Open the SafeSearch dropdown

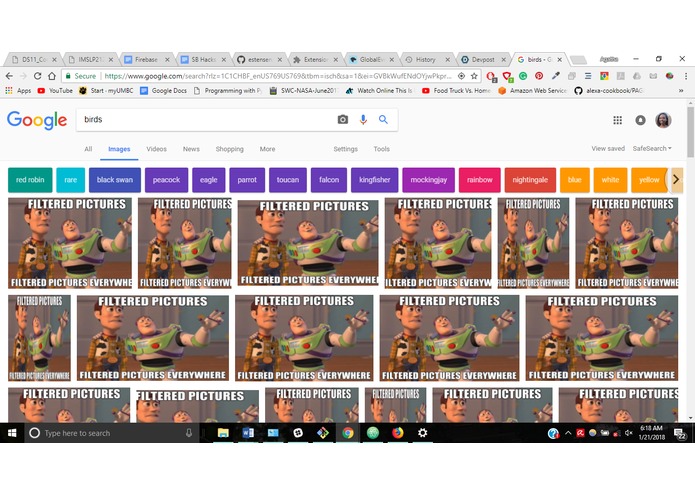click(x=652, y=148)
